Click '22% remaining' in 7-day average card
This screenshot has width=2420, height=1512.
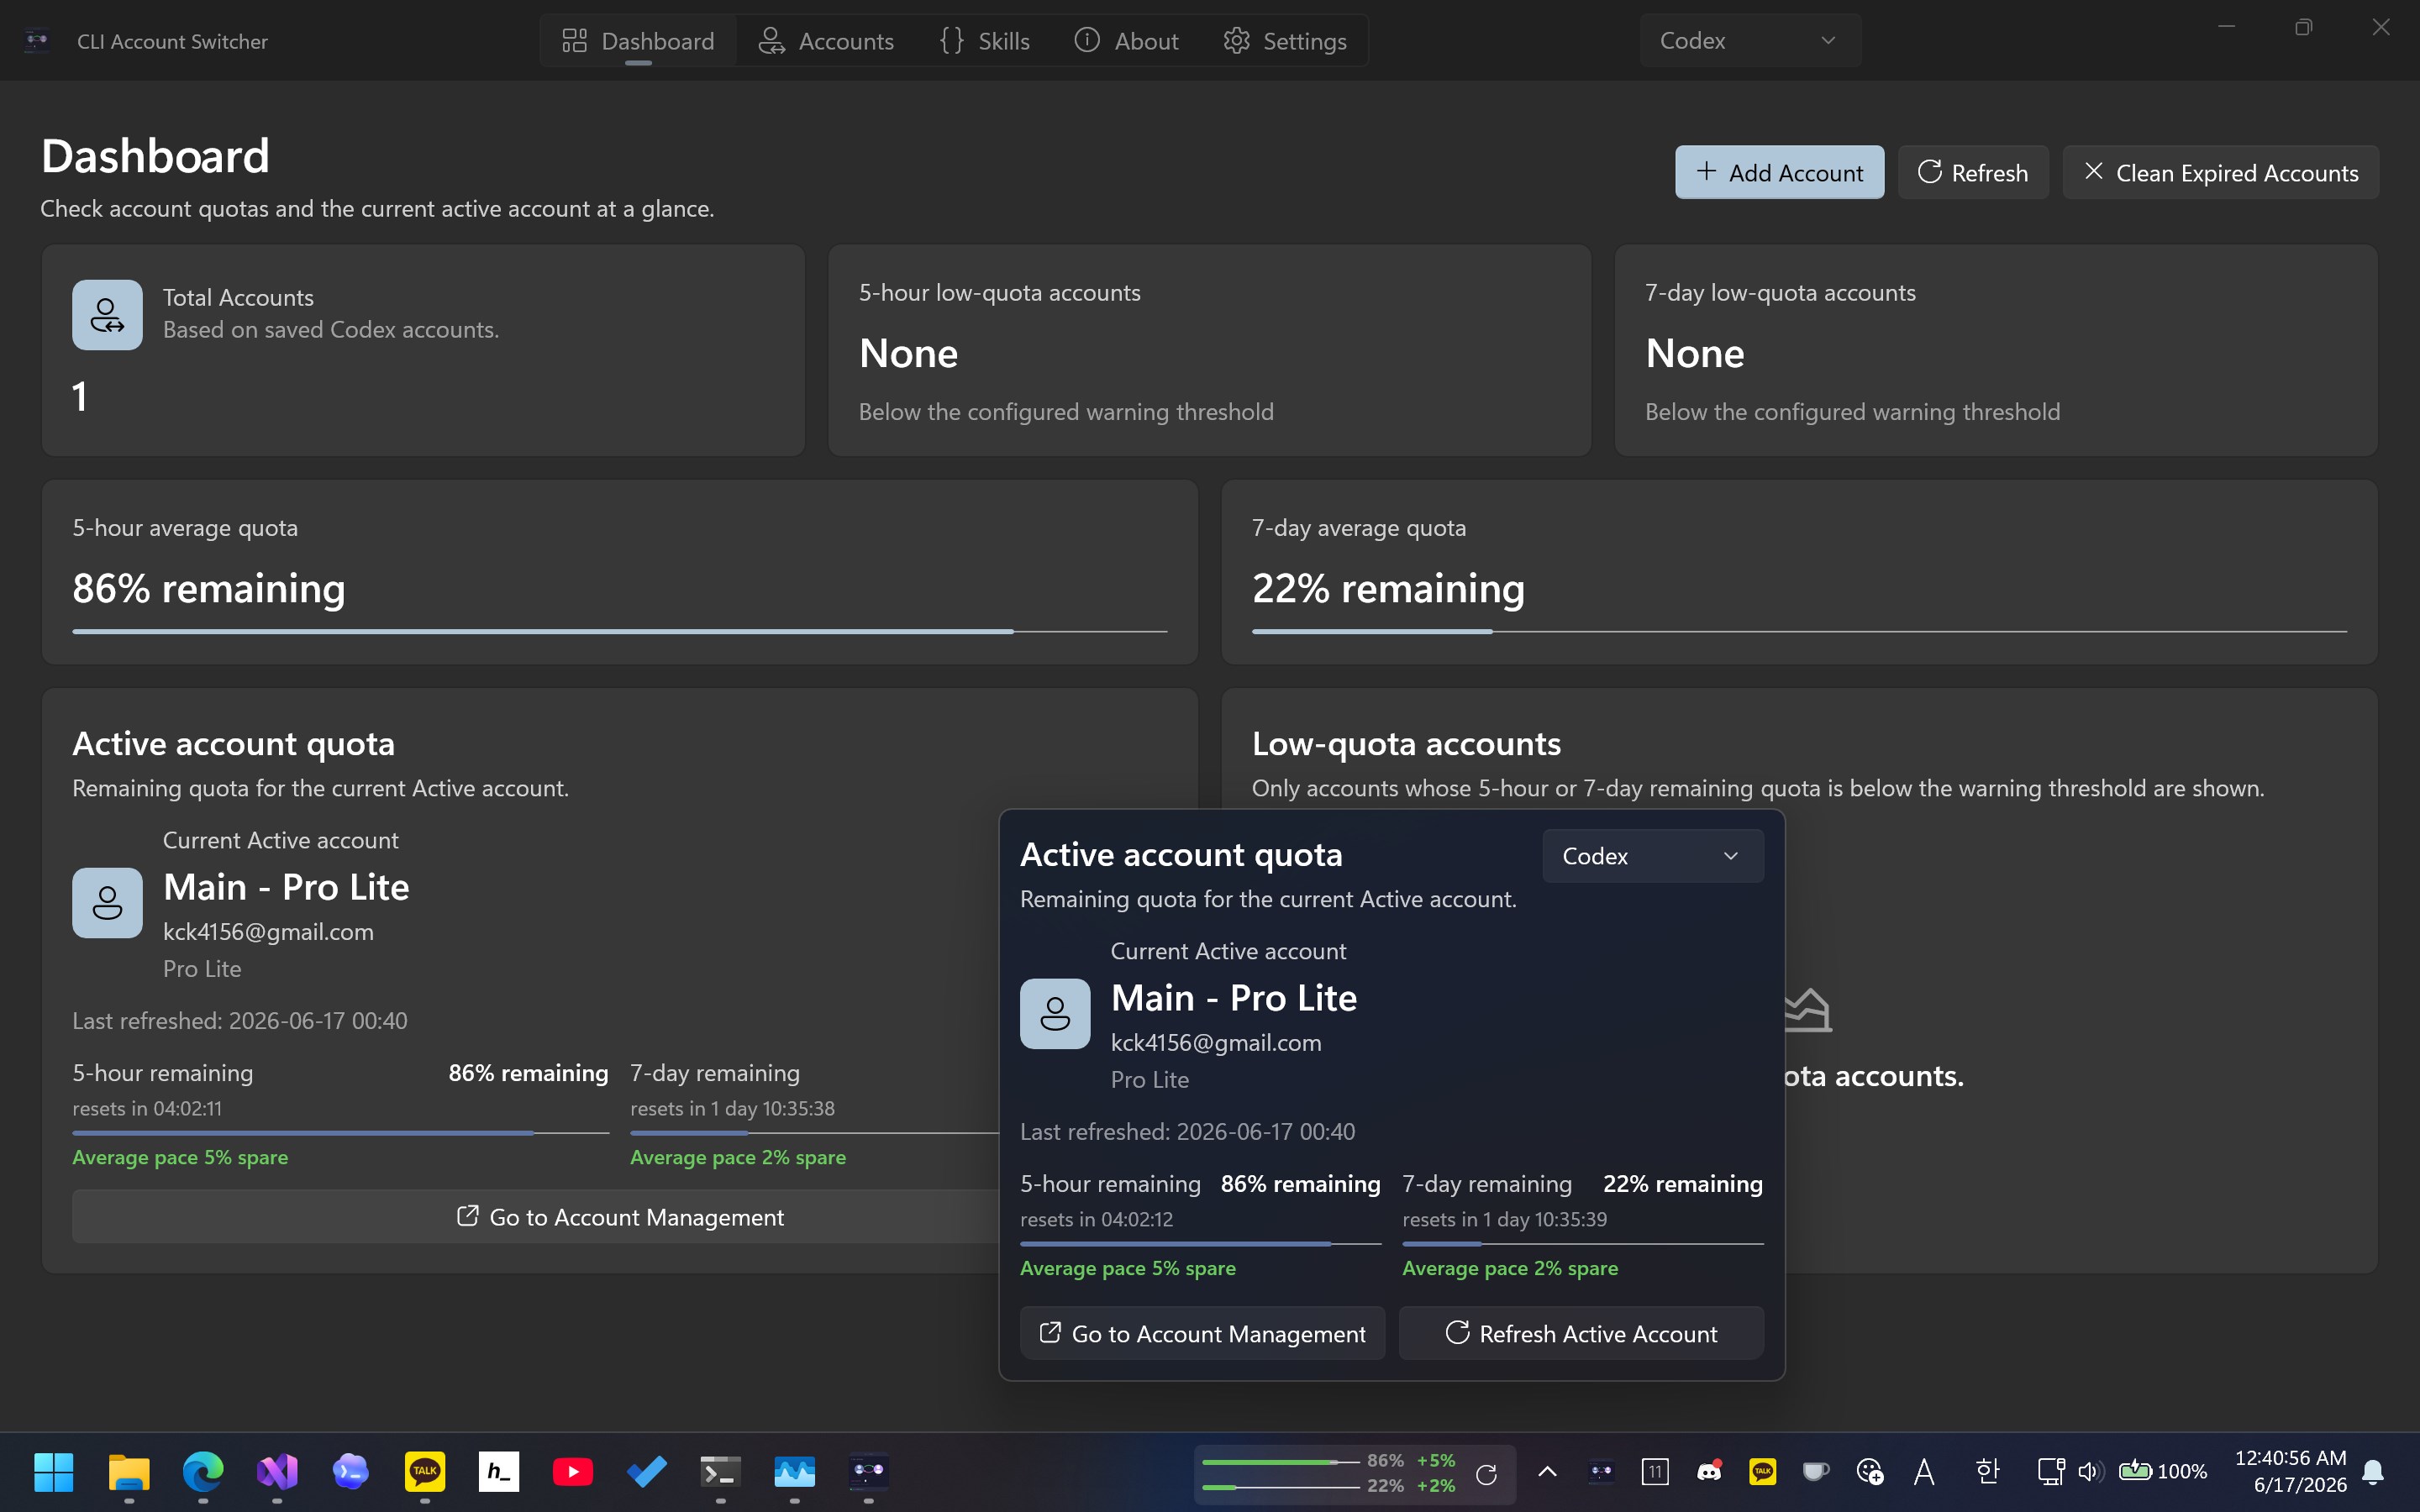[1388, 588]
